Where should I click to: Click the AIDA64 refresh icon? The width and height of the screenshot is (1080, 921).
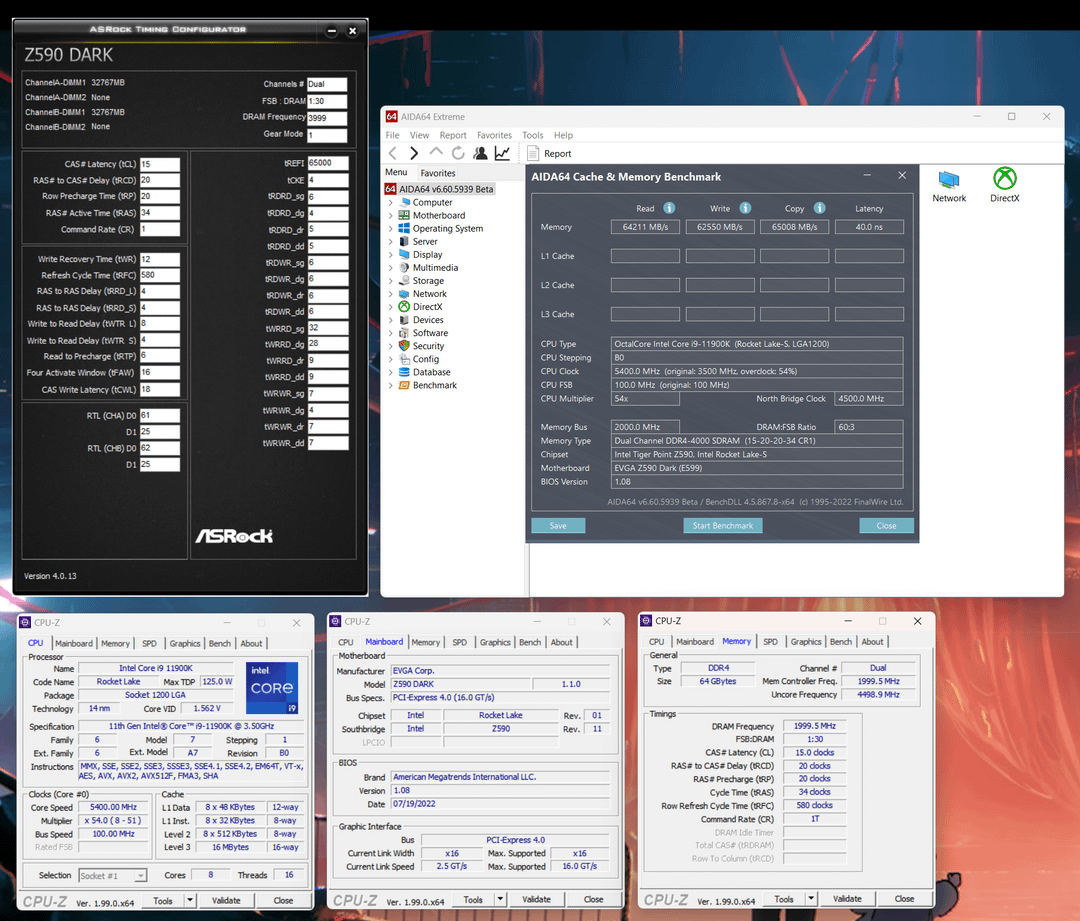(458, 153)
